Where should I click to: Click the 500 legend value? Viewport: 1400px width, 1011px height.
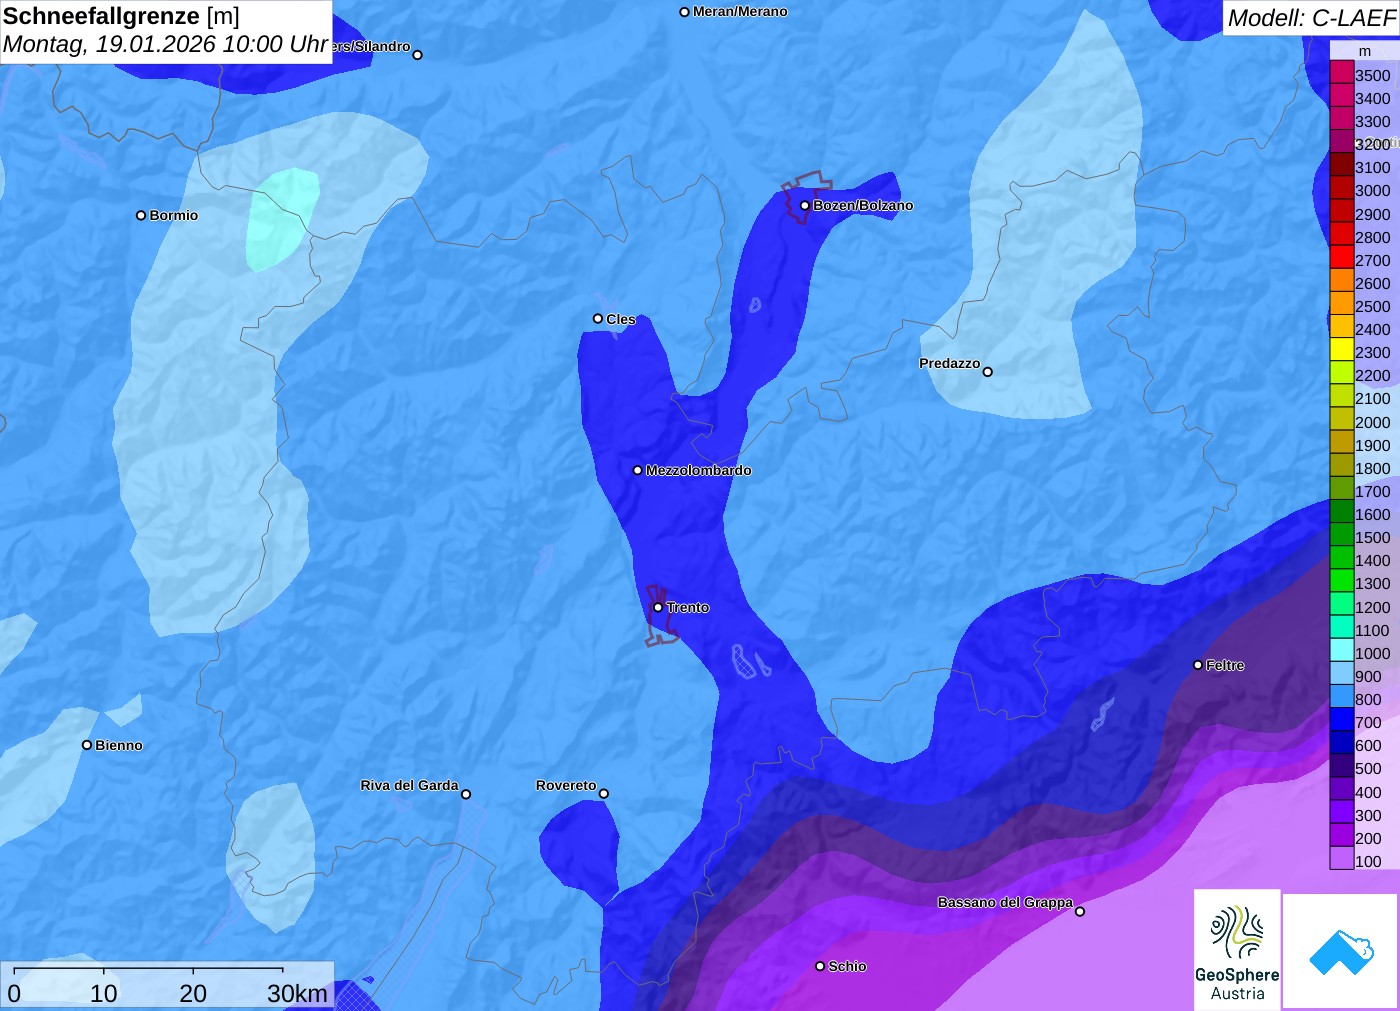tap(1368, 769)
